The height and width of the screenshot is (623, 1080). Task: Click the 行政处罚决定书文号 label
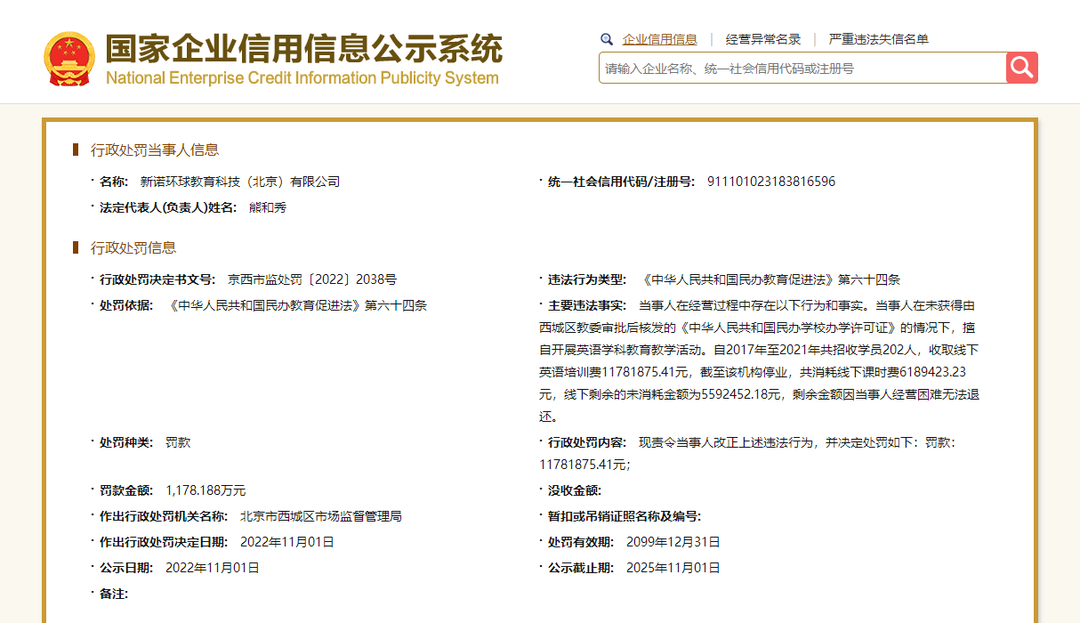tap(157, 279)
